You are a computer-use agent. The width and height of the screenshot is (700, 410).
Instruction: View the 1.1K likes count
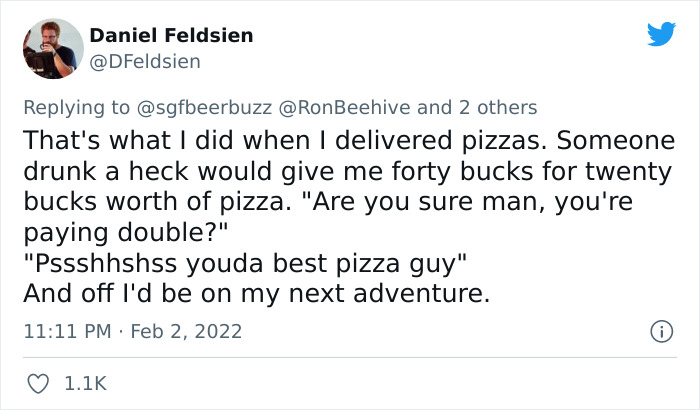coord(85,383)
